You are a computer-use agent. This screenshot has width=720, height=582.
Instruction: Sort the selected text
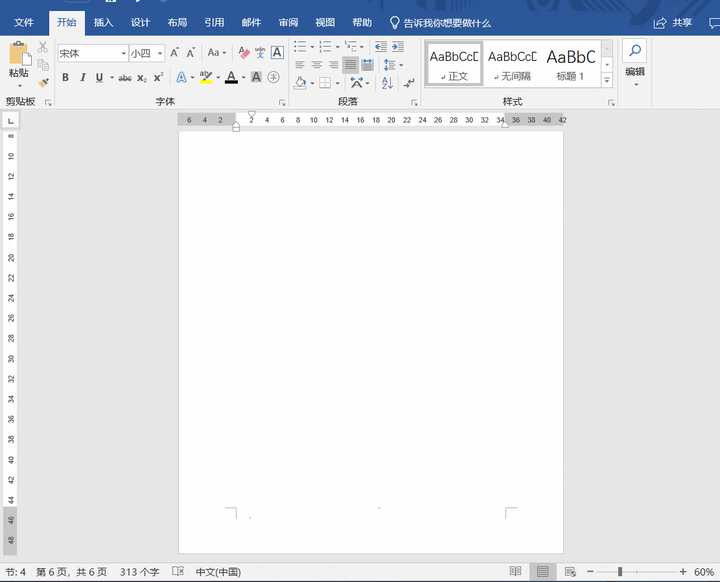point(387,83)
